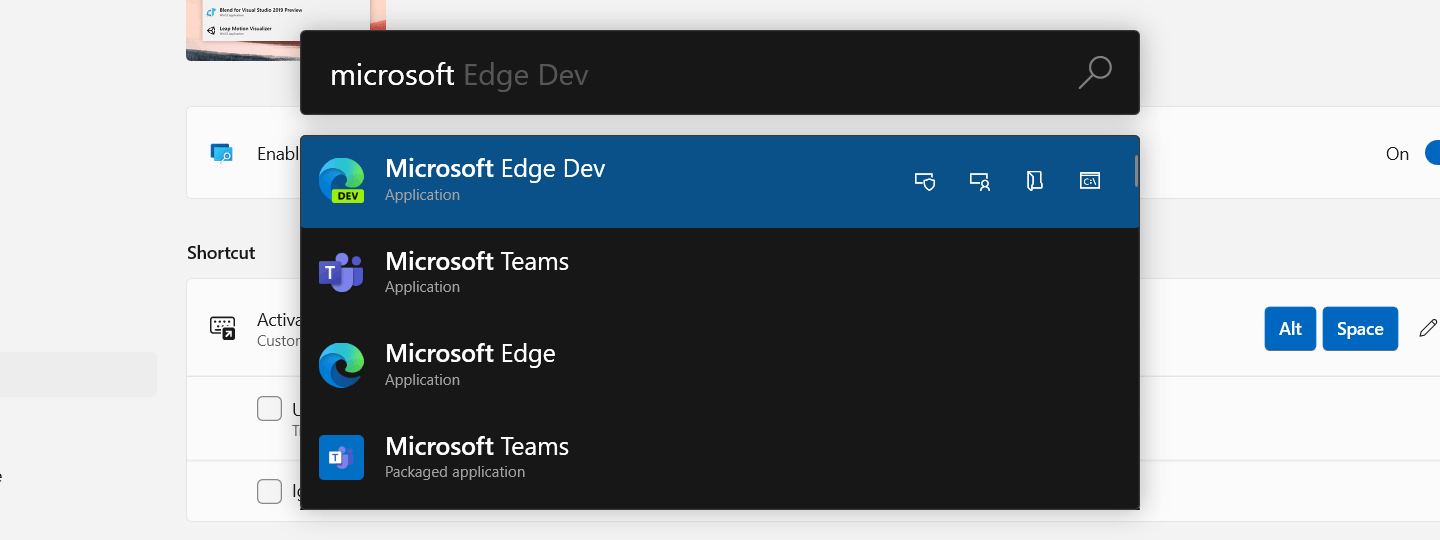
Task: Click the Alt shortcut key button
Action: (1290, 329)
